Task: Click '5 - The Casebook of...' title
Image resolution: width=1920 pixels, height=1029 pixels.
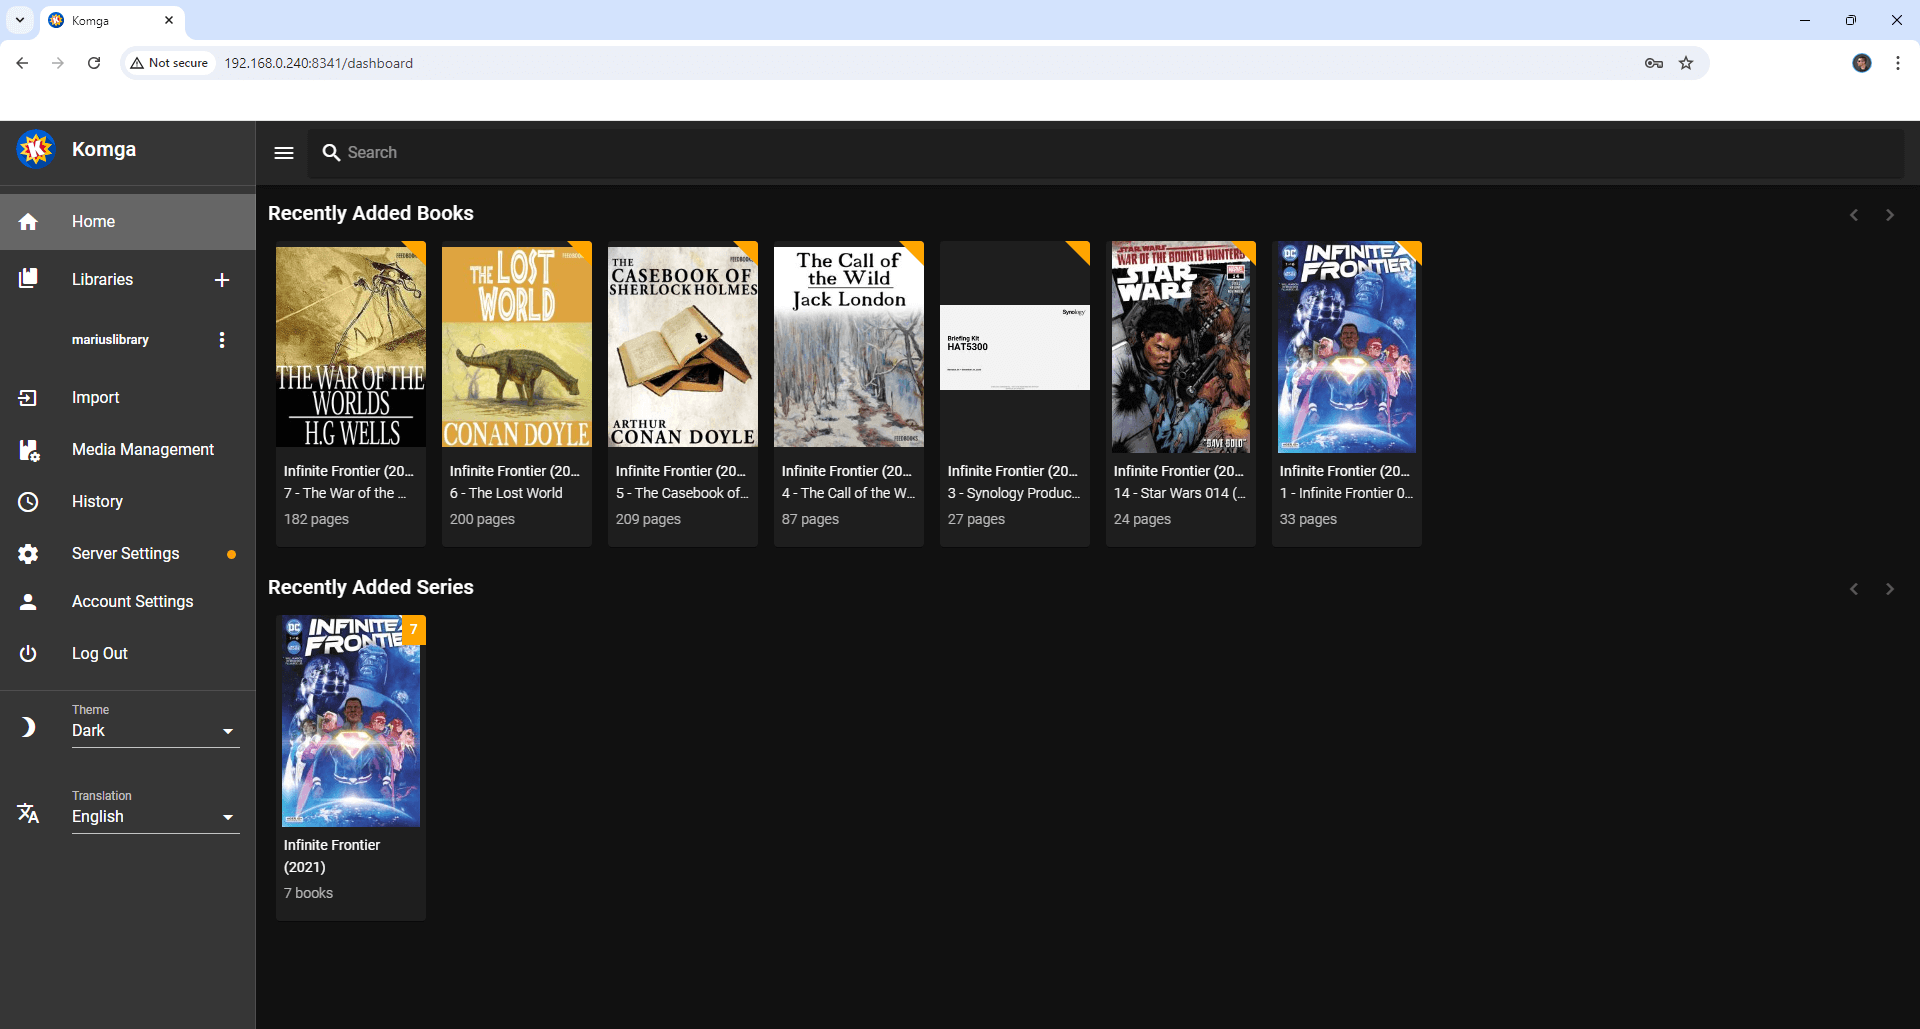Action: click(682, 493)
